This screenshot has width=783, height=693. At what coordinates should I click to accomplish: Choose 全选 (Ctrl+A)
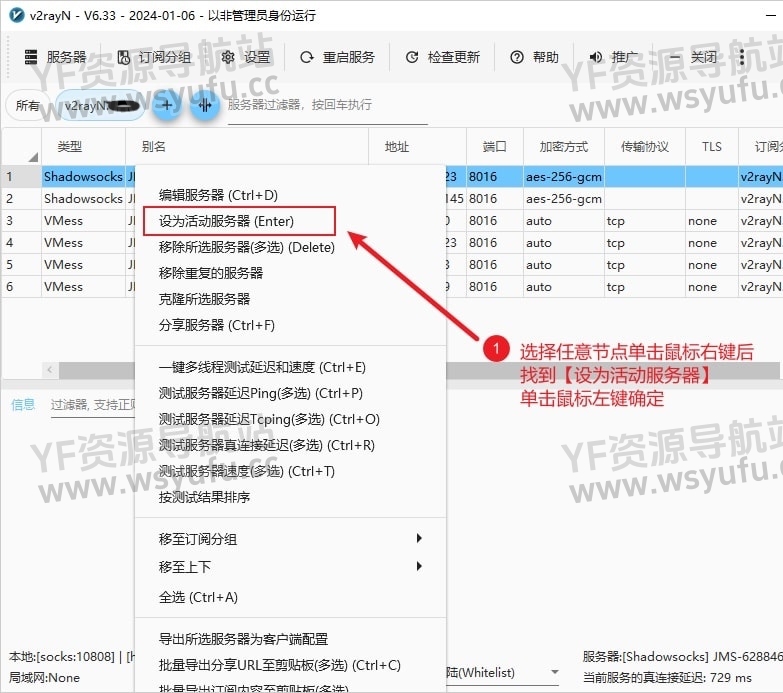[290, 597]
